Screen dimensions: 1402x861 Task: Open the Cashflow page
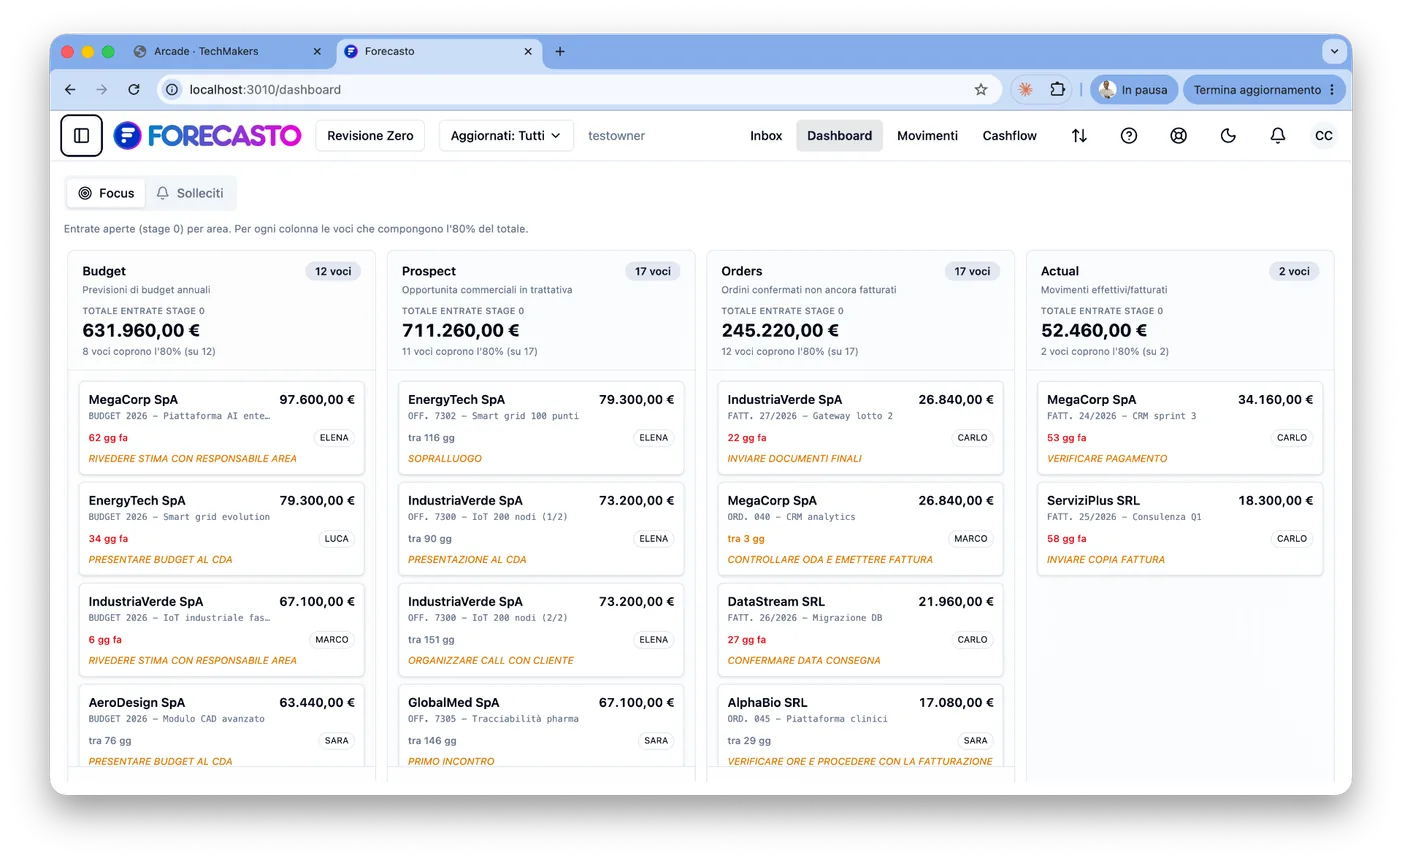point(1009,136)
